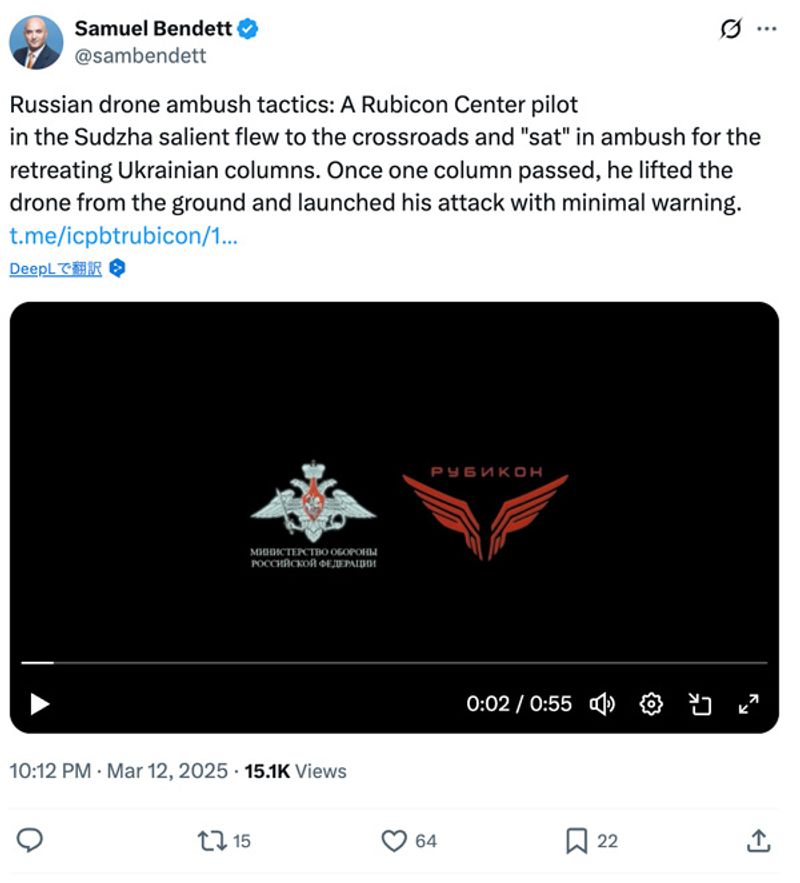The height and width of the screenshot is (883, 800).
Task: Click the Grok icon at top right
Action: tap(731, 29)
